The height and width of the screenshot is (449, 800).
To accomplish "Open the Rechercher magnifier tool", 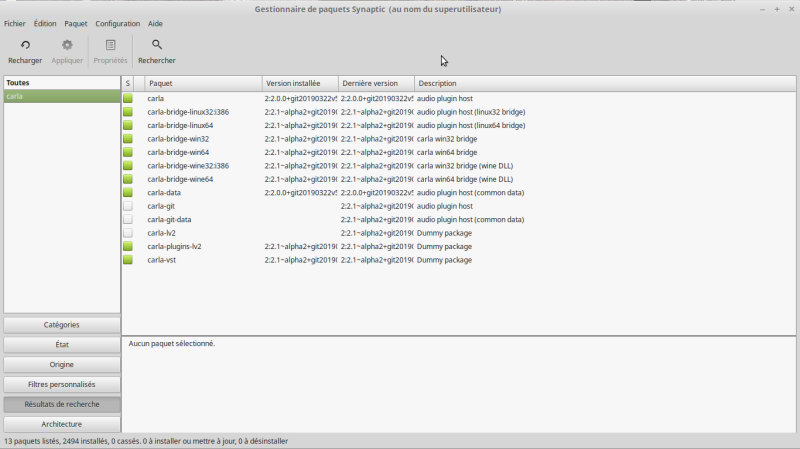I will pos(157,45).
